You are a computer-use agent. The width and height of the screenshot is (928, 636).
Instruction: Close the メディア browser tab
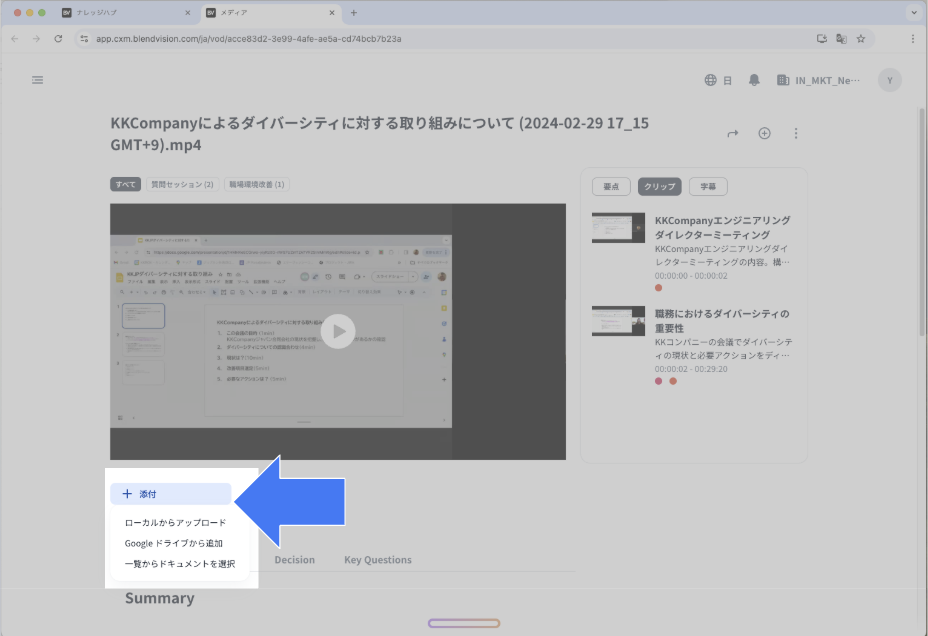click(331, 12)
